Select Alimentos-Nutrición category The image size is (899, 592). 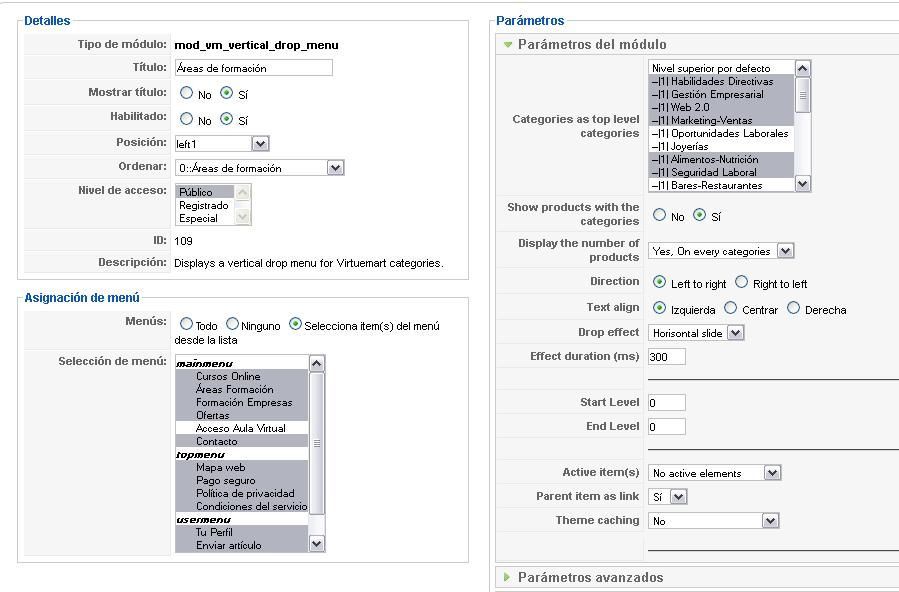722,159
